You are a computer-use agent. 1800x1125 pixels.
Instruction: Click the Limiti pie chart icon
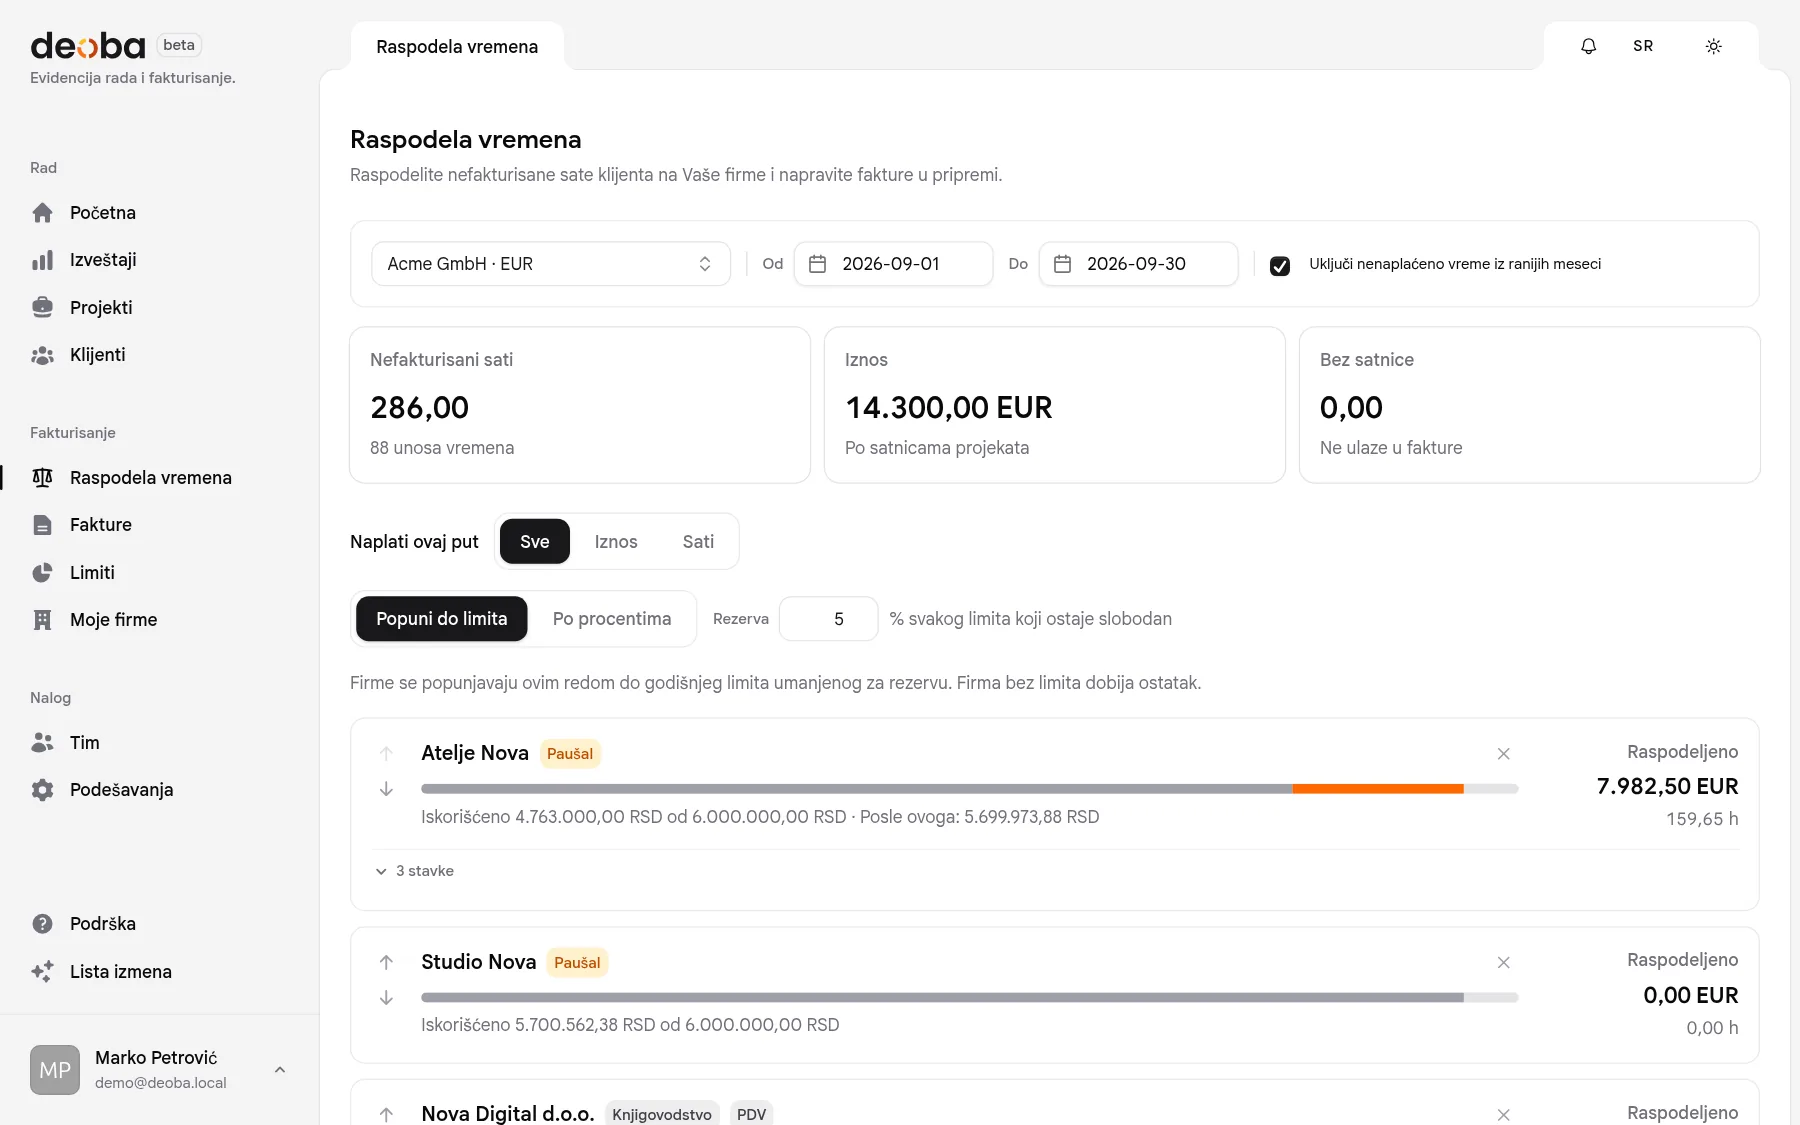(x=42, y=573)
